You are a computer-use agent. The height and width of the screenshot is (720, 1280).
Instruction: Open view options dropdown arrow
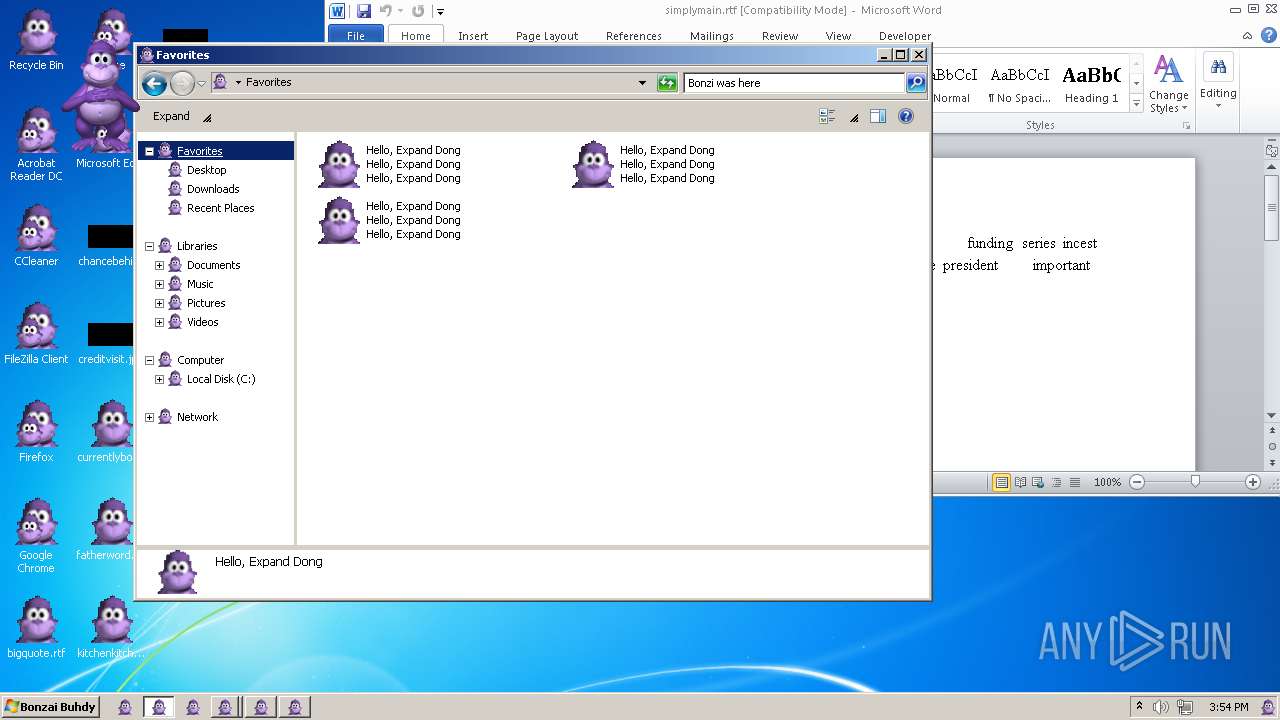[854, 117]
